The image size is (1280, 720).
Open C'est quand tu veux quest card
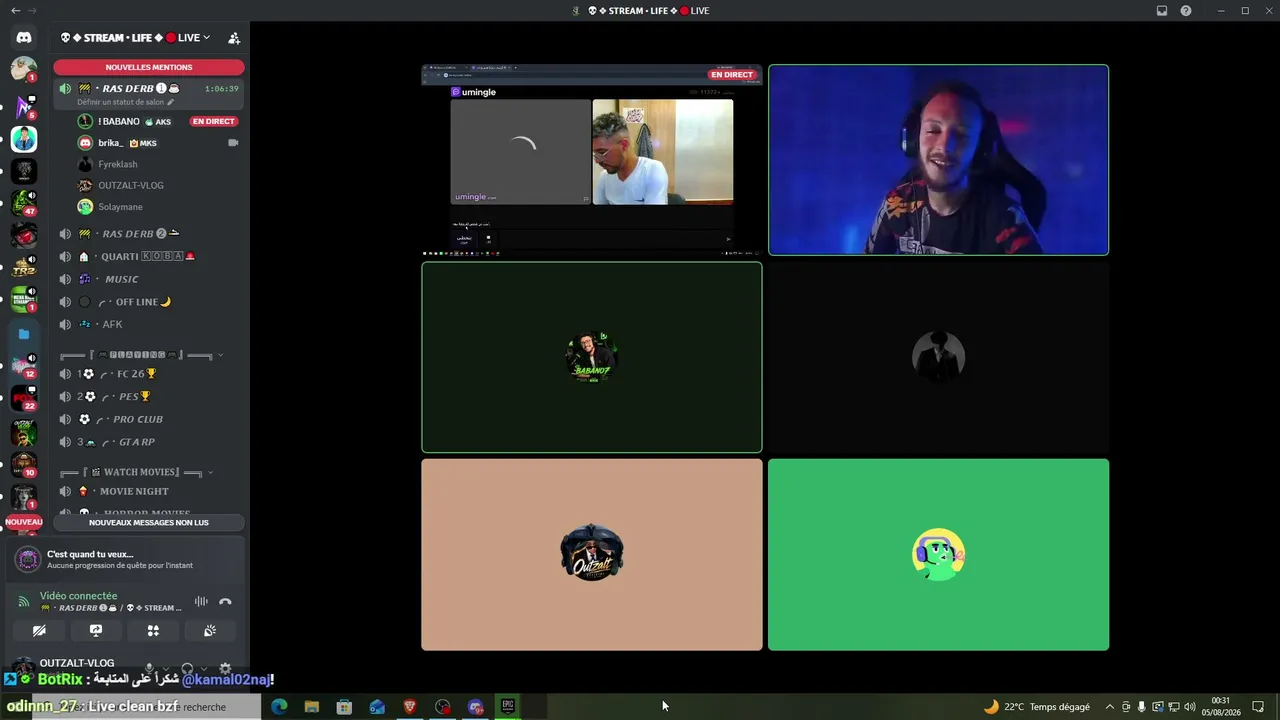click(x=125, y=559)
